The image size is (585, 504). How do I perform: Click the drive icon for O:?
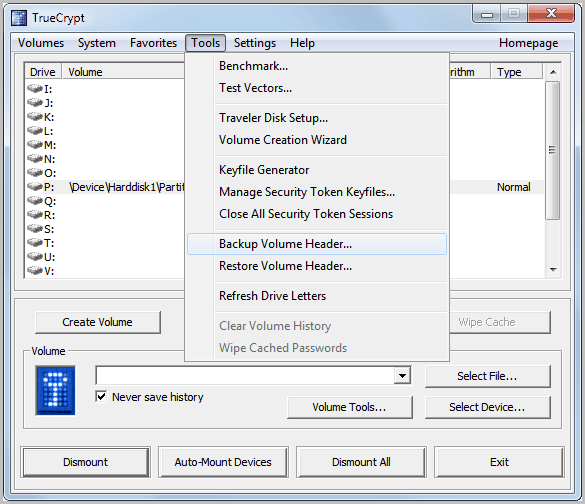35,173
